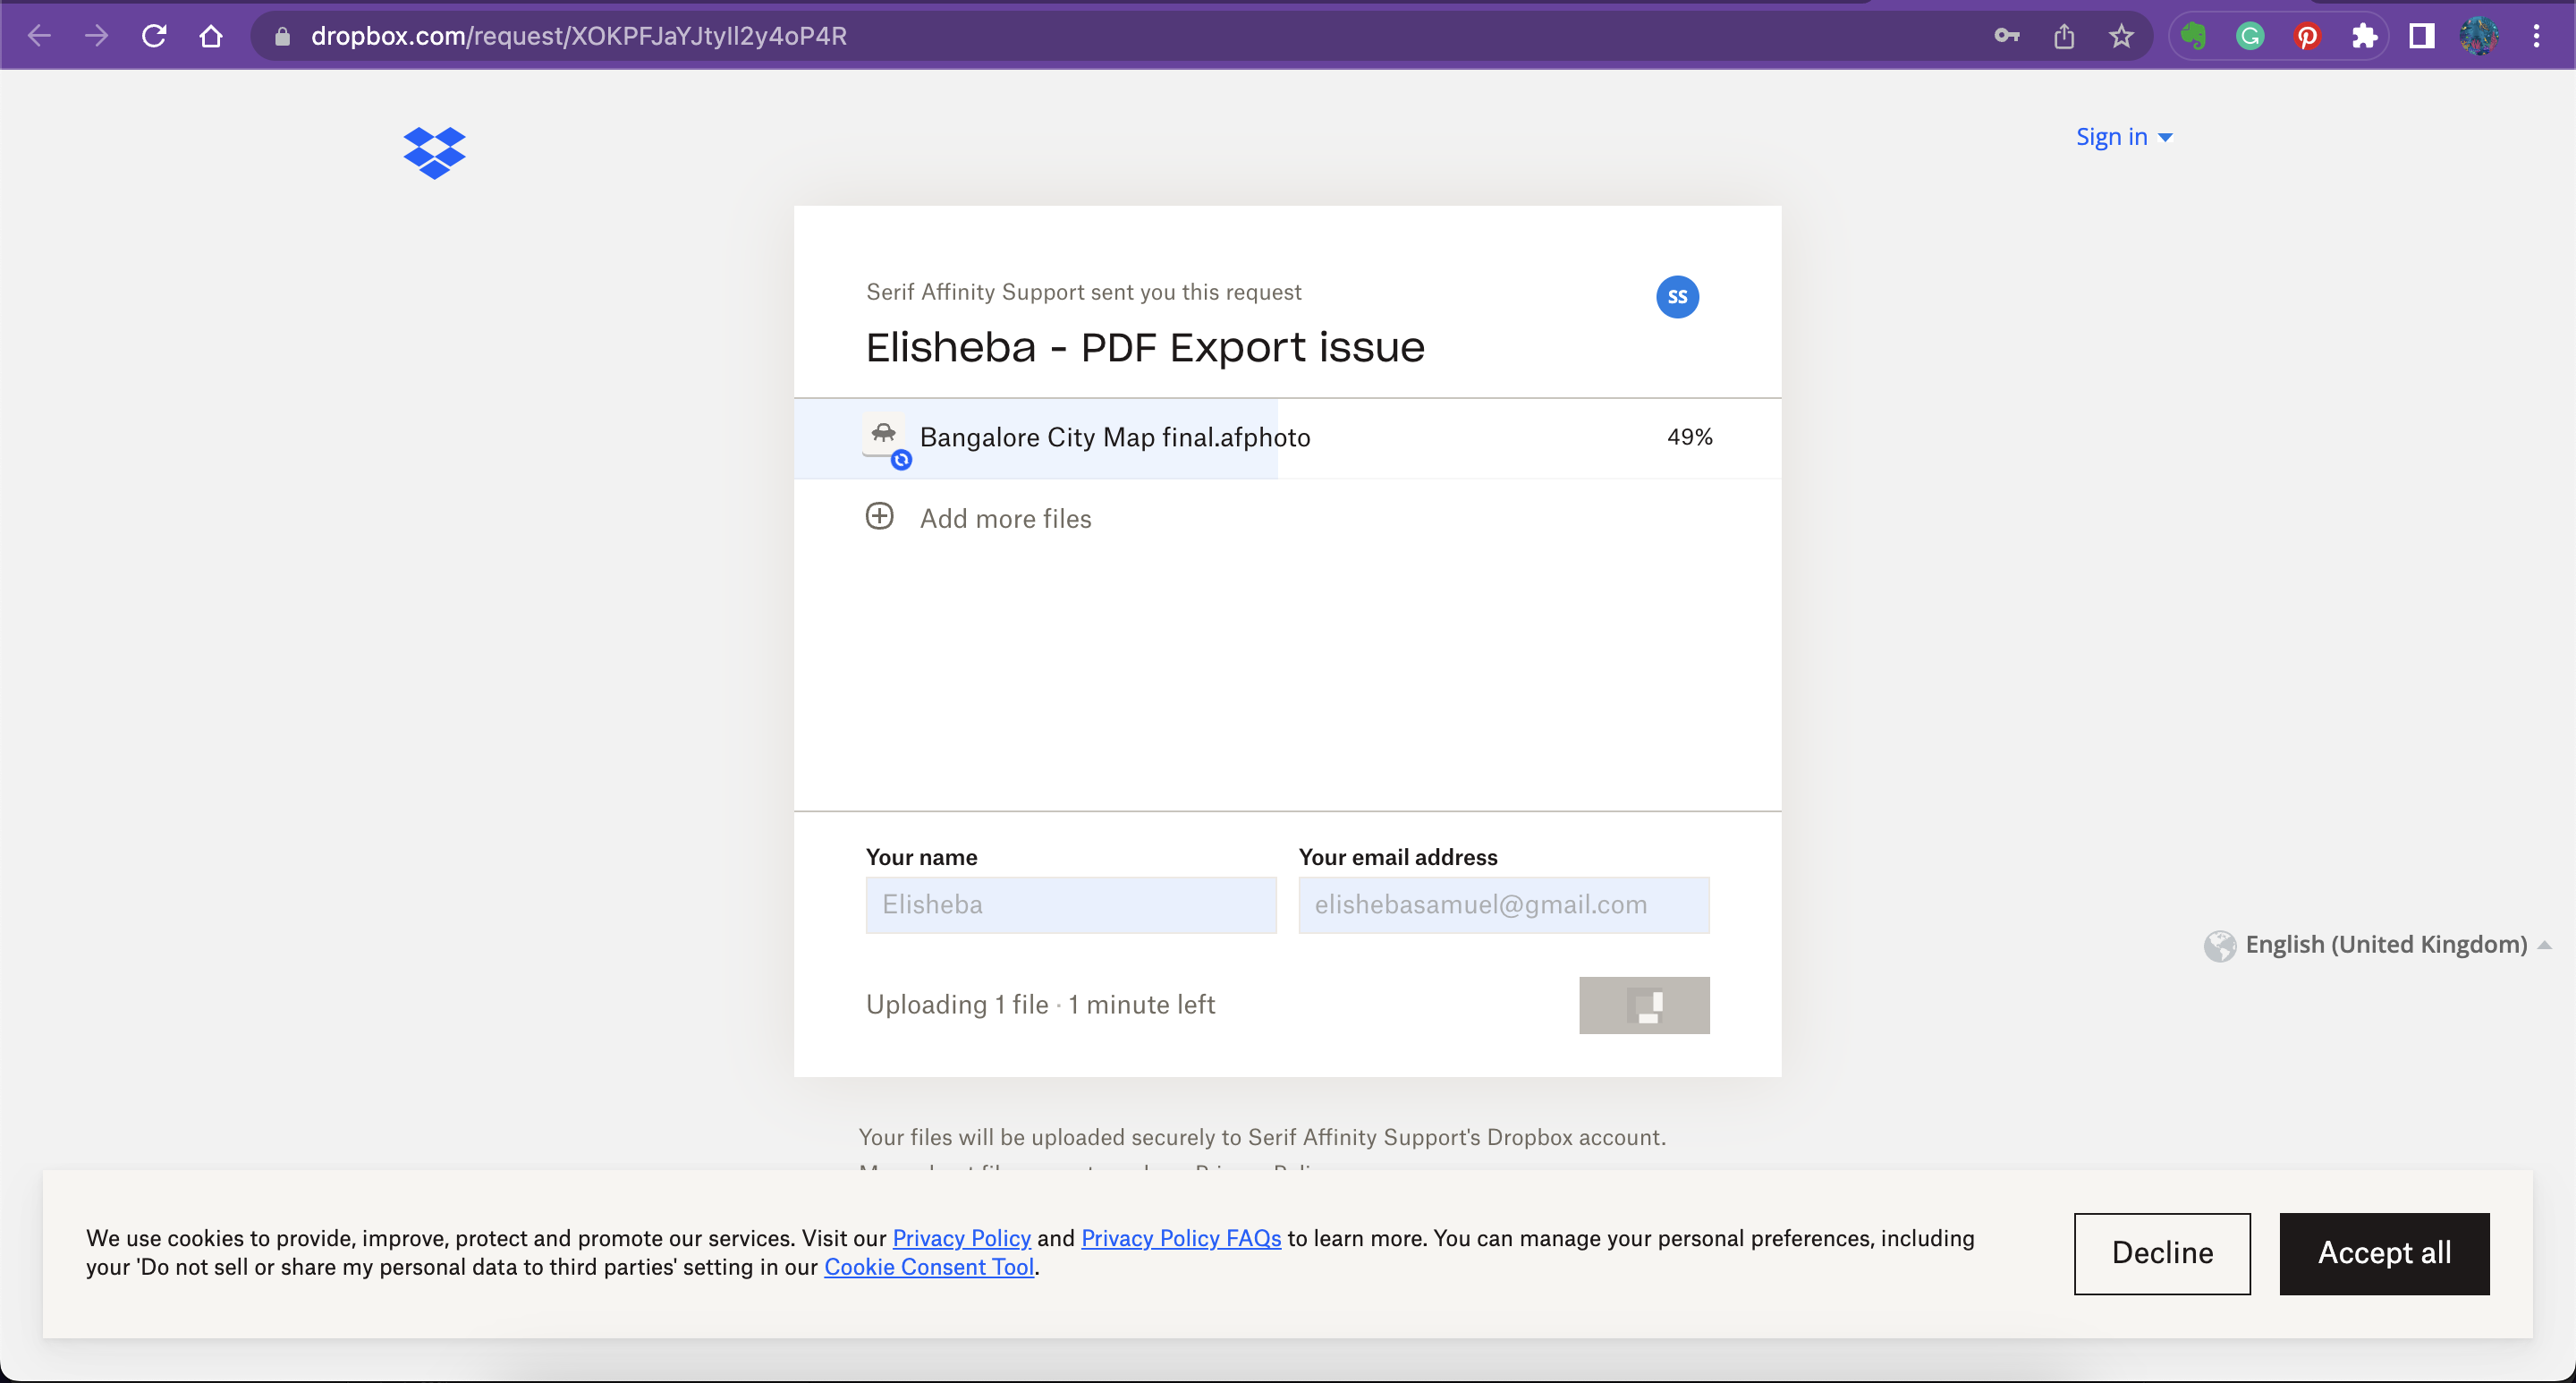The height and width of the screenshot is (1383, 2576).
Task: Click the Your name field
Action: (x=1071, y=905)
